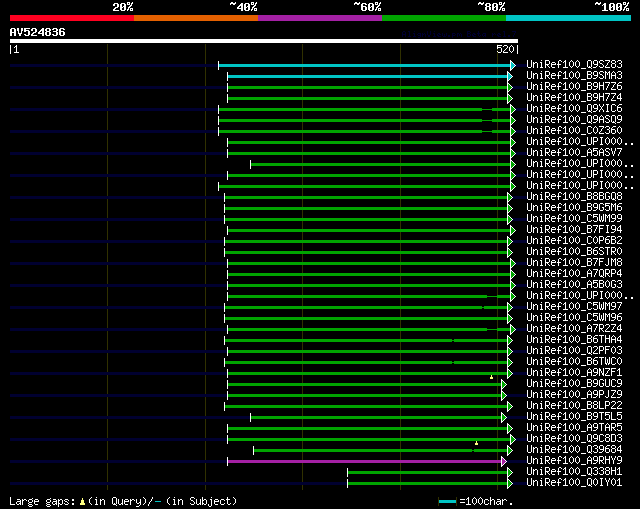Viewport: 640px width, 509px height.
Task: Click the arrowhead on the UniRef100_B8BGQ8 row
Action: 510,198
